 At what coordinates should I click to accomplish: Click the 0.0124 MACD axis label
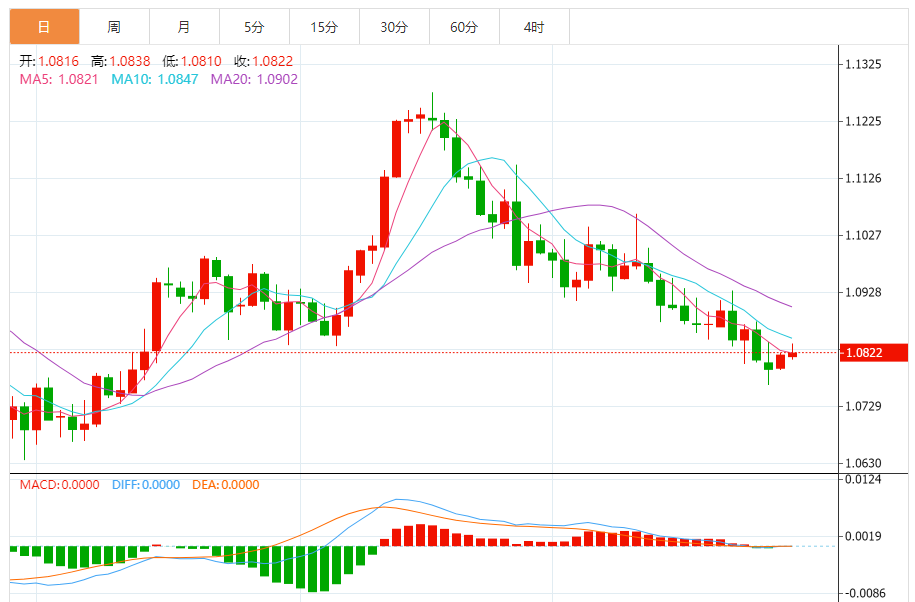tap(863, 480)
